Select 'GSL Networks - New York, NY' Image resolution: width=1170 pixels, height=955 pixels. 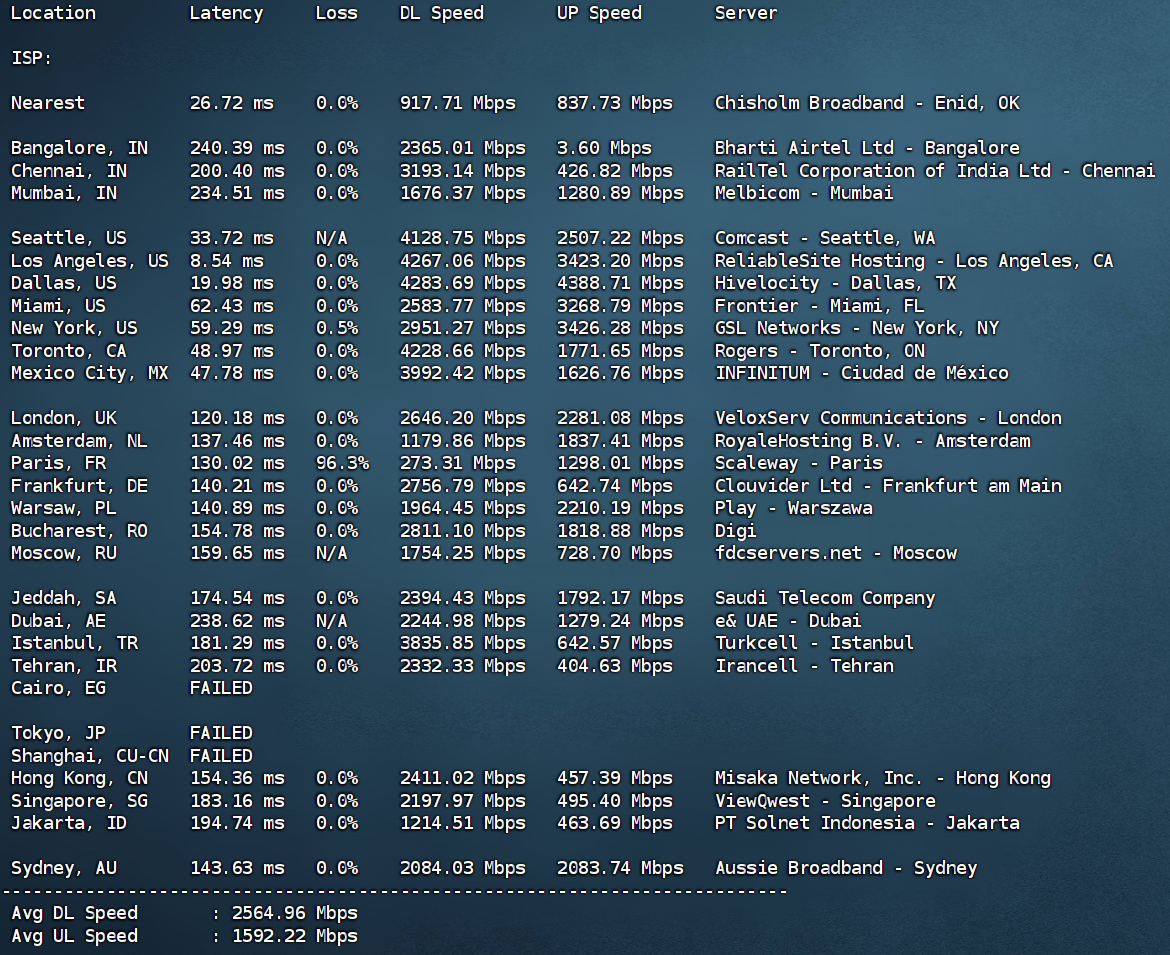click(x=857, y=328)
